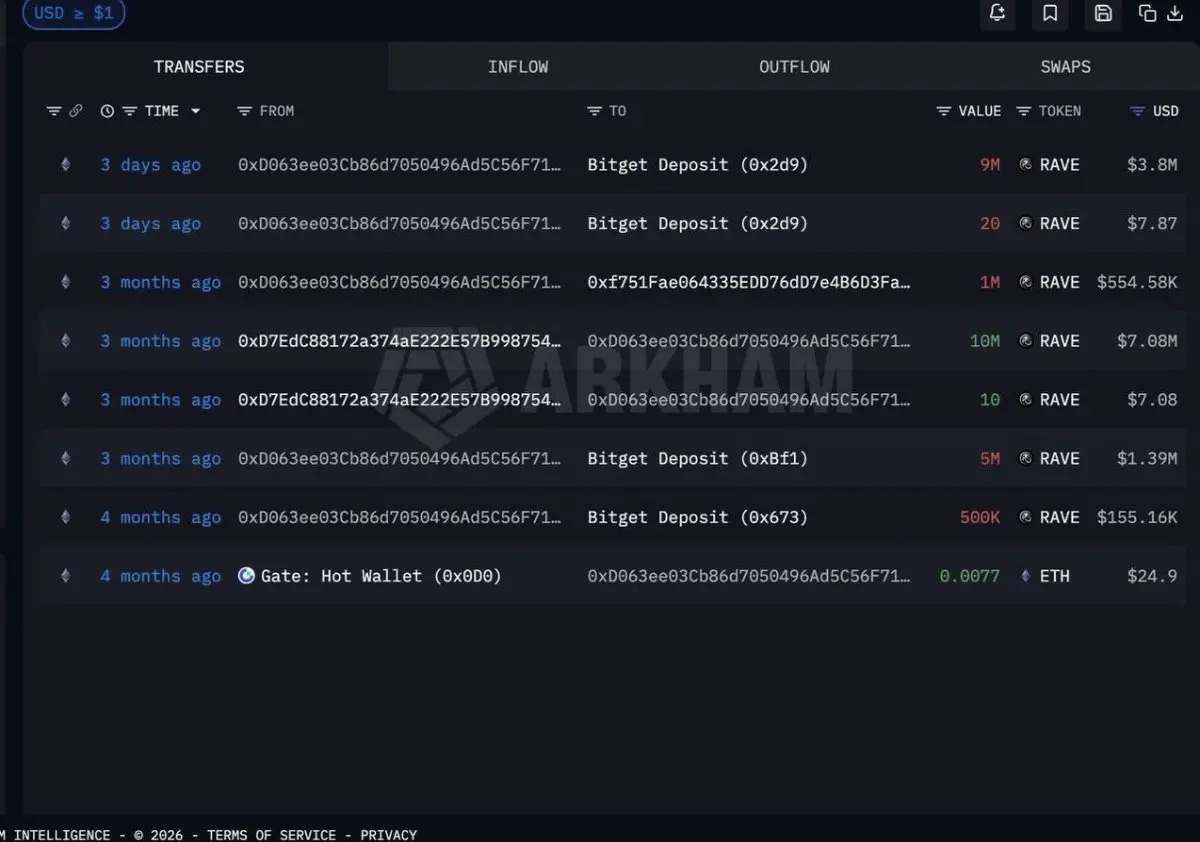Open the FROM column filter icon
Viewport: 1200px width, 842px height.
click(244, 111)
